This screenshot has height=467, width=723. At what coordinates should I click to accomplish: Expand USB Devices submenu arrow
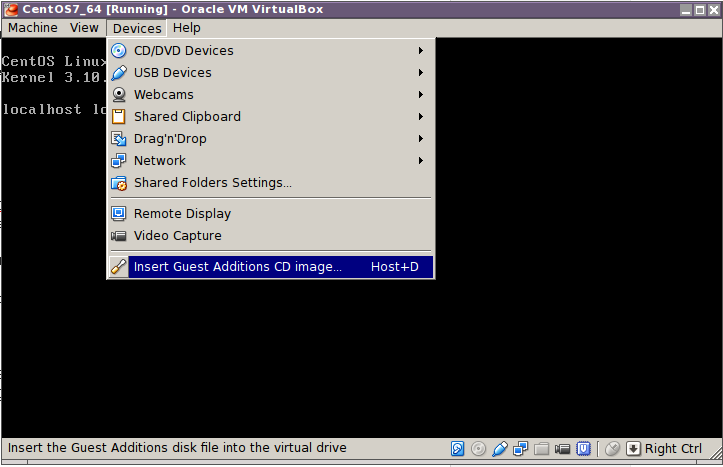point(421,73)
